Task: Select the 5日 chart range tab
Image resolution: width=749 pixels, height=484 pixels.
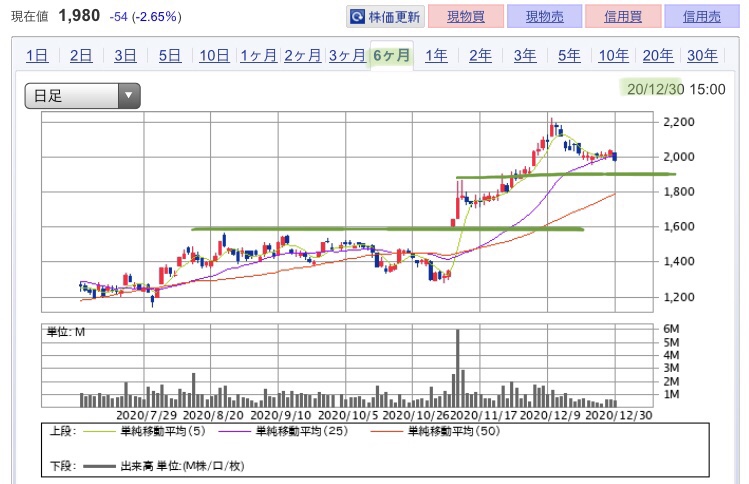Action: (170, 56)
